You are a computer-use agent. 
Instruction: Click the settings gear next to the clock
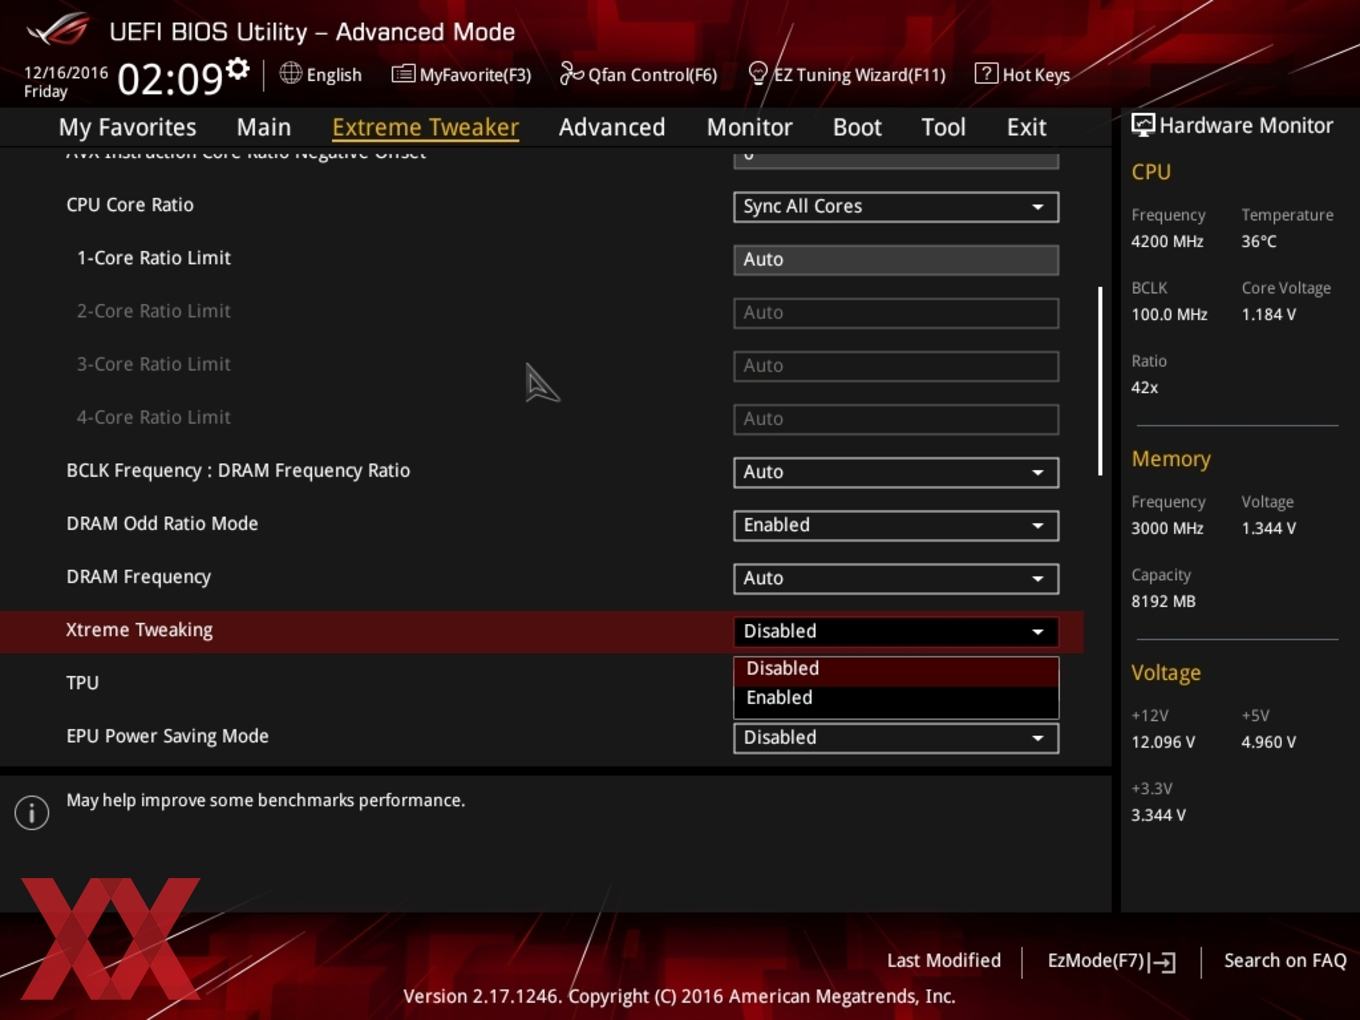click(237, 69)
